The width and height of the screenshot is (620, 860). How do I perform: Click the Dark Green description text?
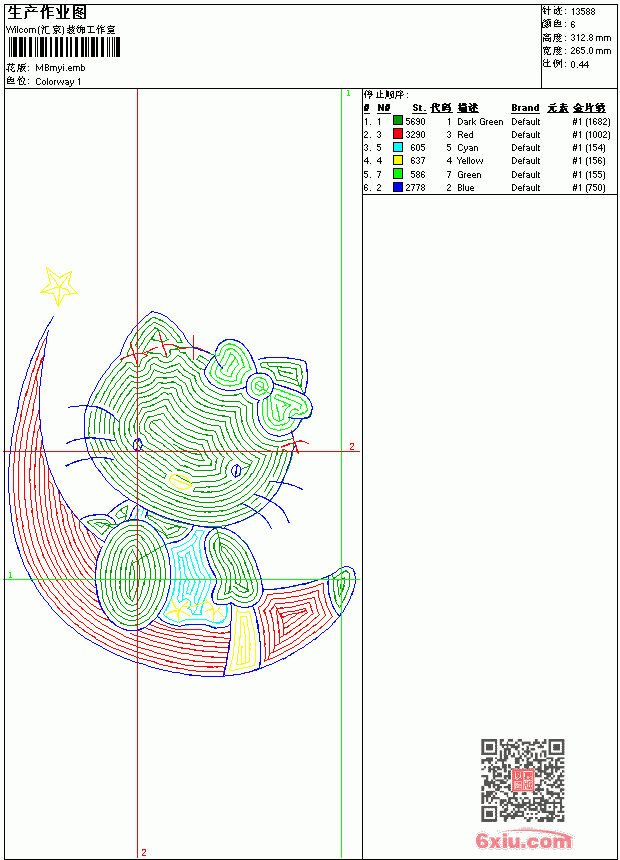(x=480, y=122)
